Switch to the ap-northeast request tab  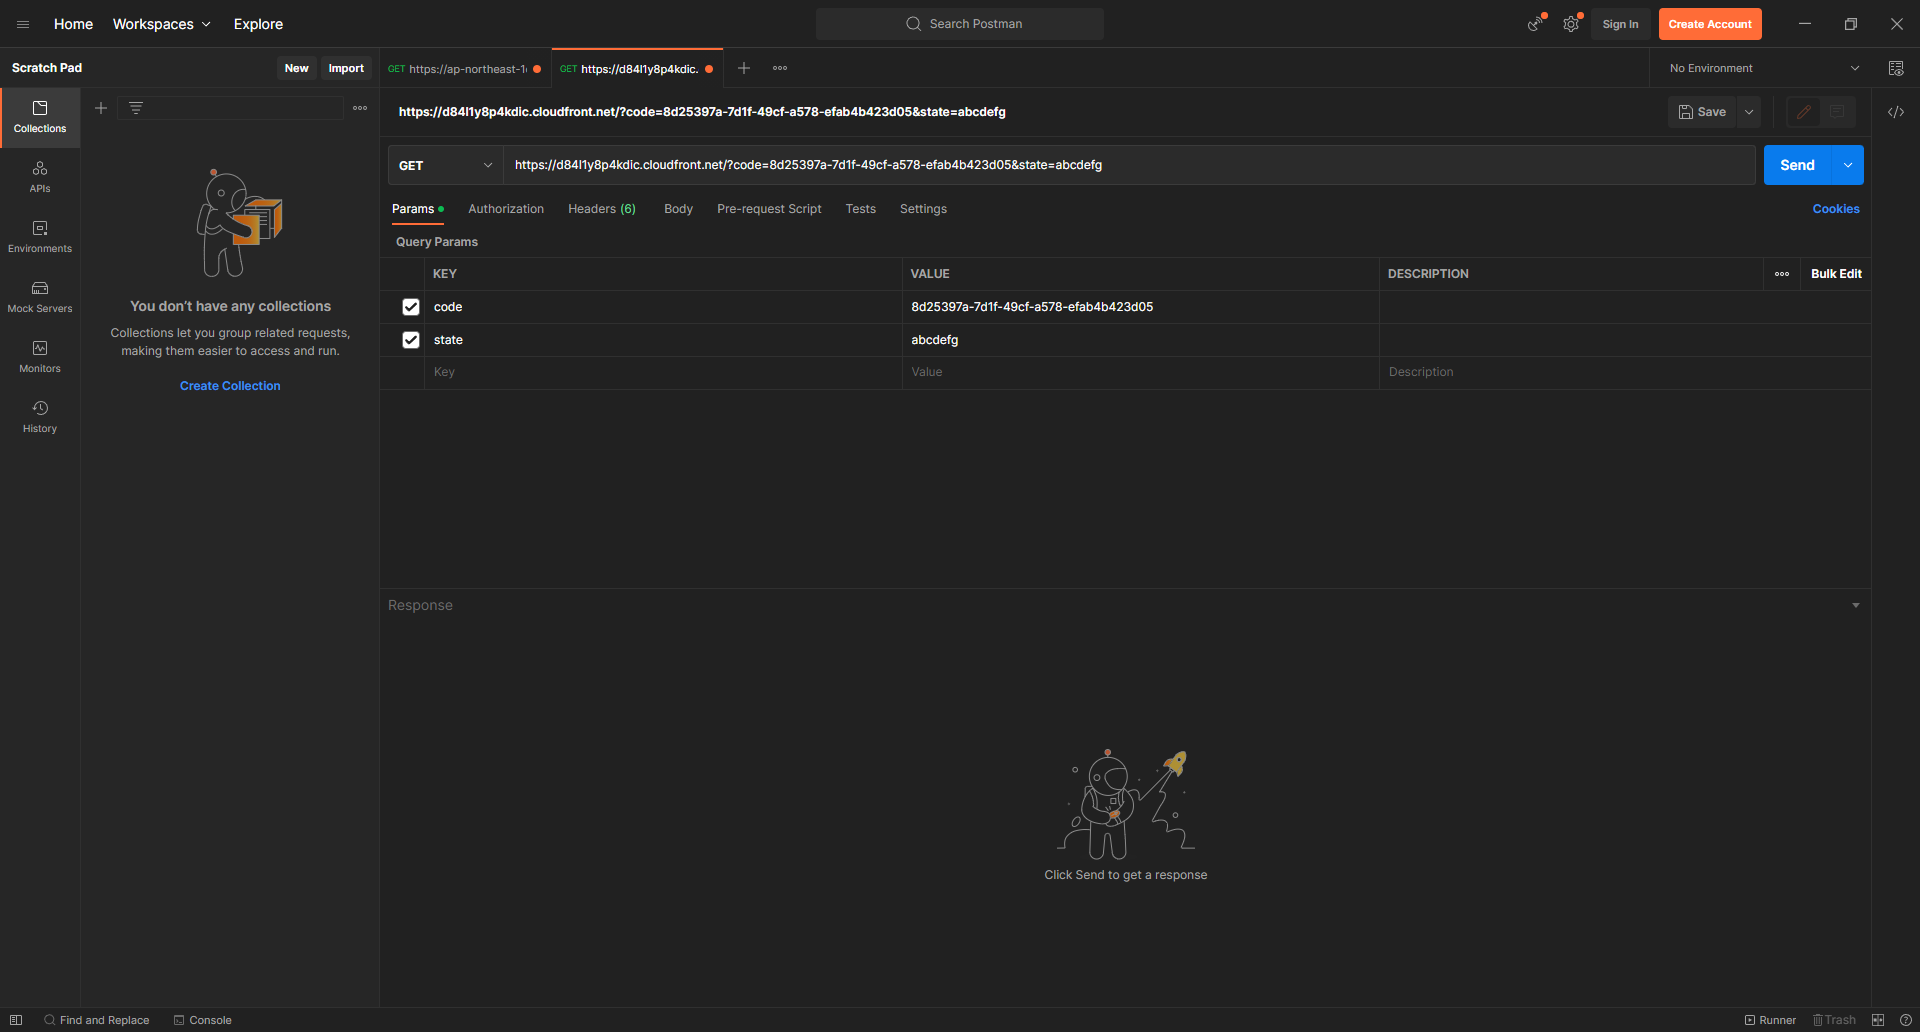465,69
